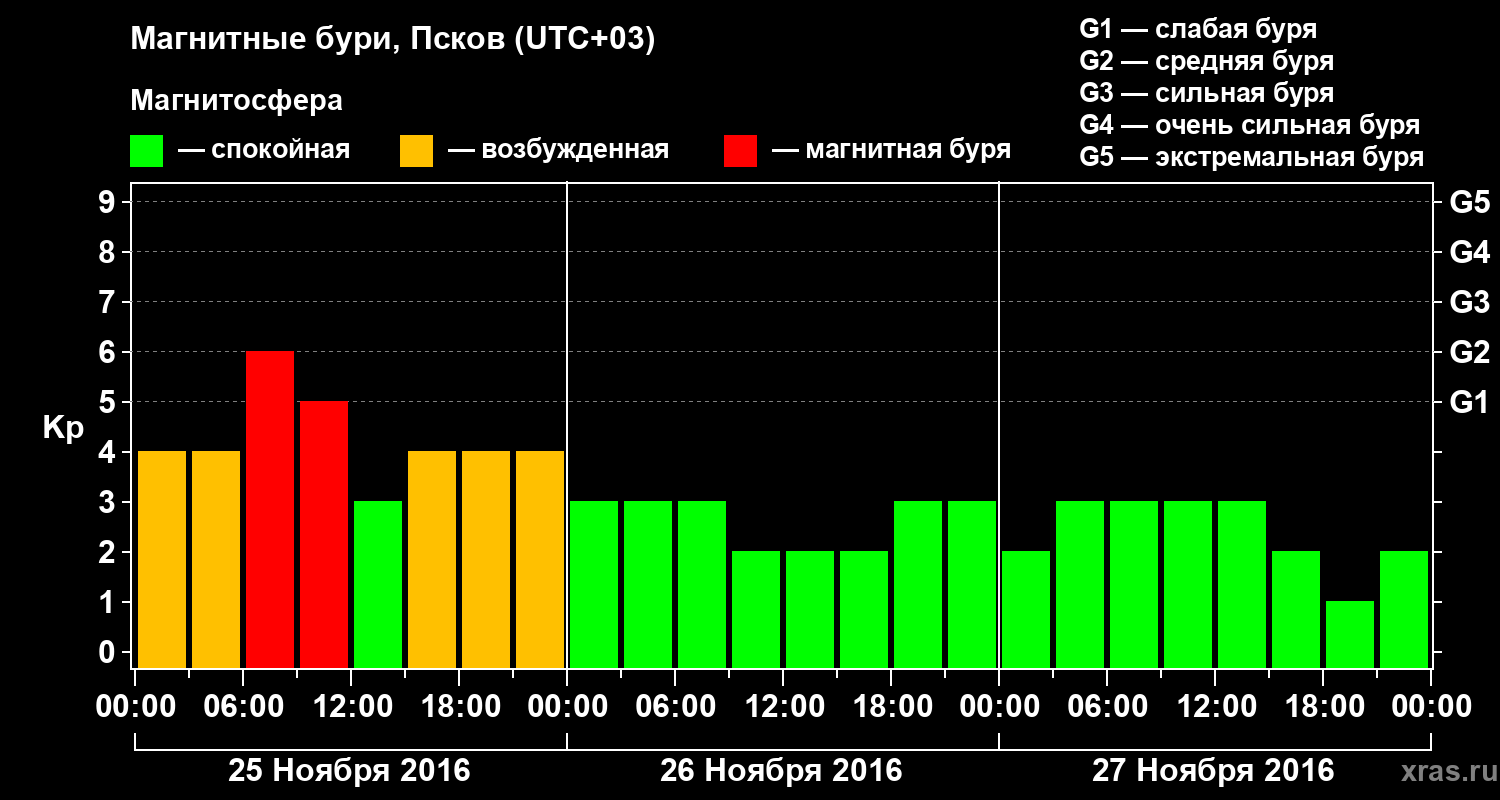Click the 'Kp' axis title
The height and width of the screenshot is (800, 1500).
click(63, 428)
